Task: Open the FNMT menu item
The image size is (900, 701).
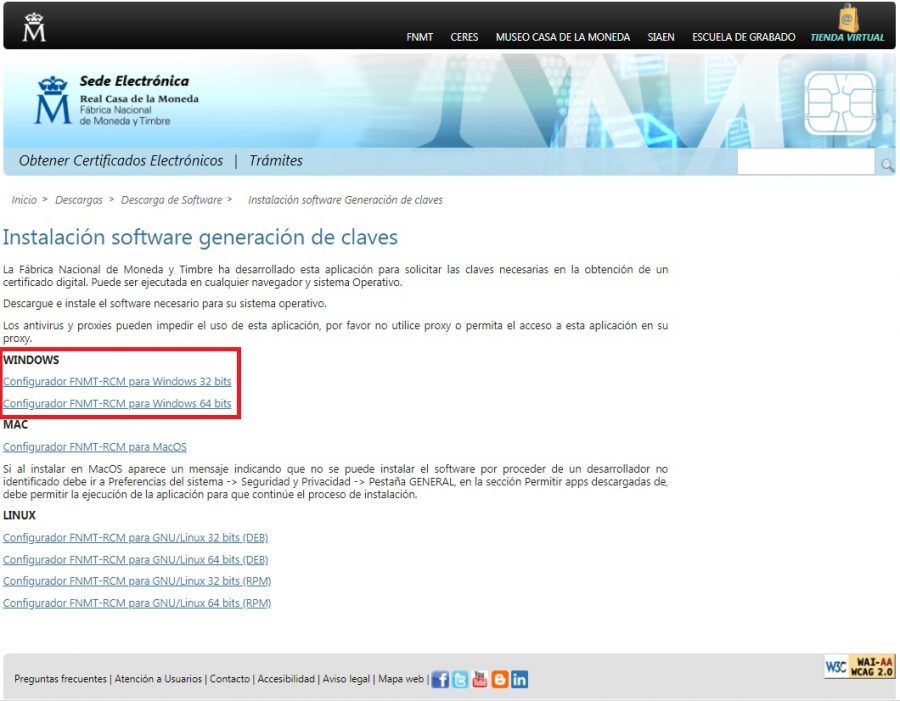Action: click(x=420, y=37)
